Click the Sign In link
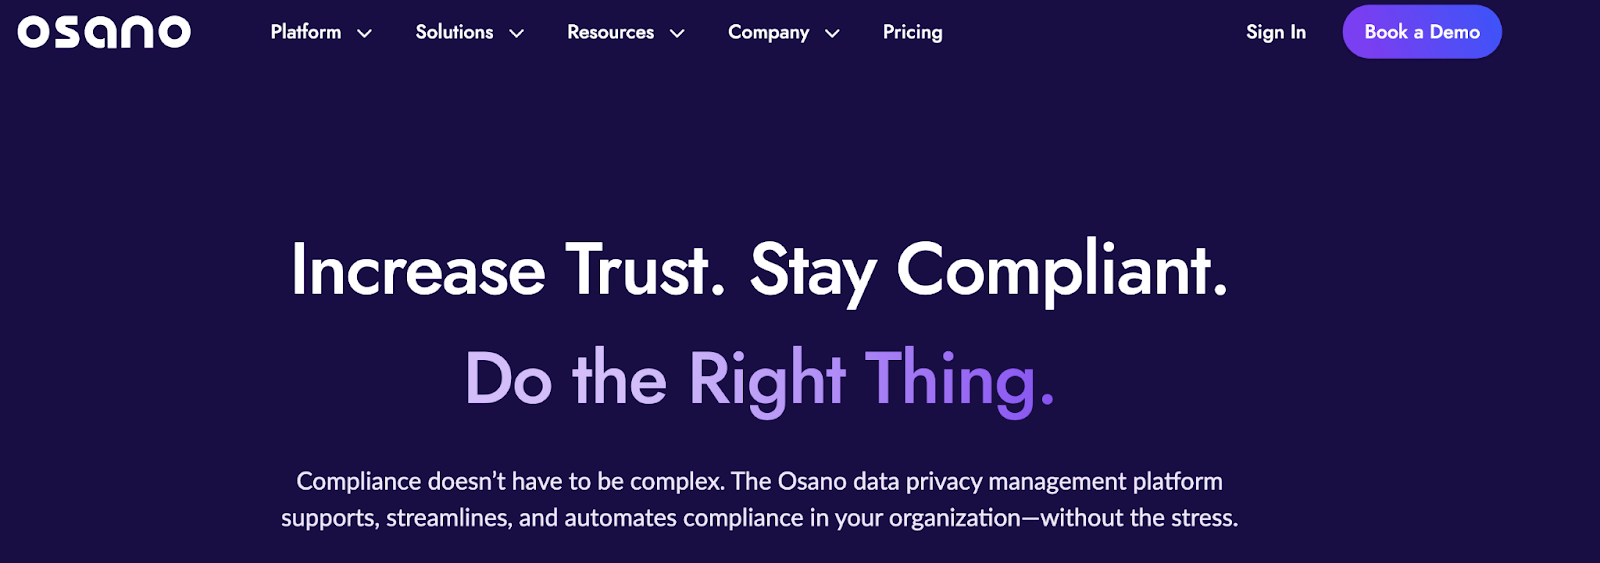 point(1275,32)
